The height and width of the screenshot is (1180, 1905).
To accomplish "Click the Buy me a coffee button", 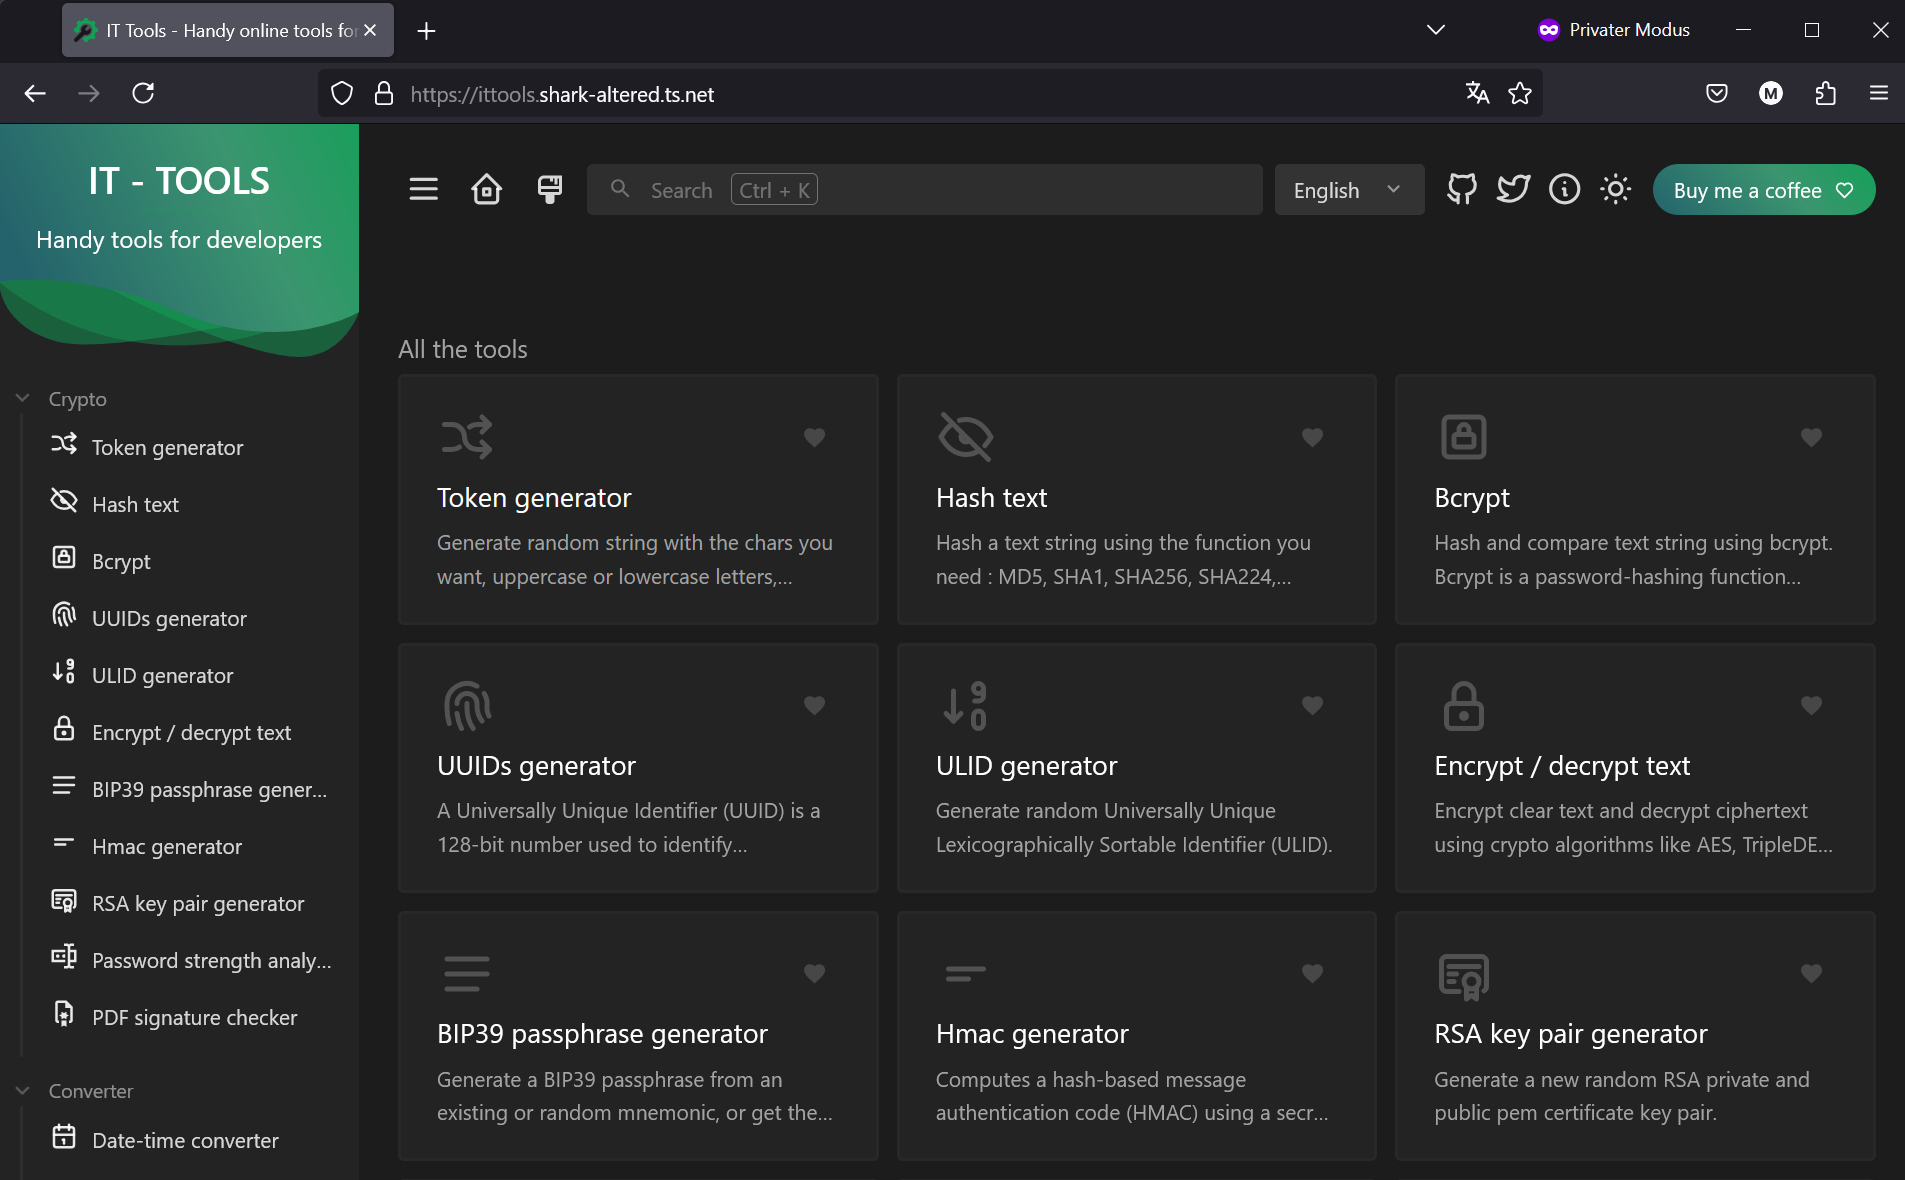I will 1763,190.
